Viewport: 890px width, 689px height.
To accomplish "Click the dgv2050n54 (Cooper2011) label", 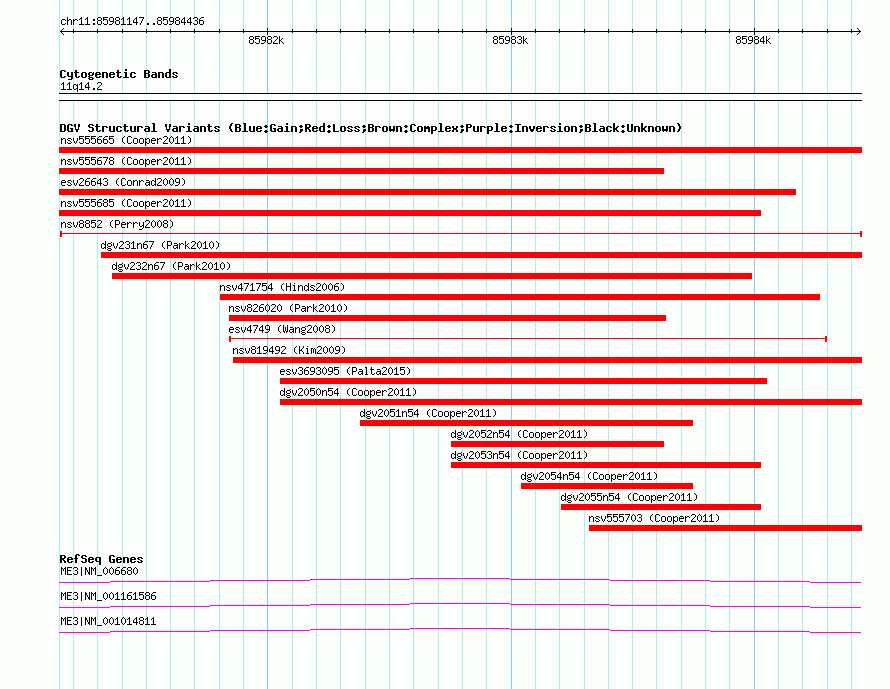I will (x=348, y=392).
